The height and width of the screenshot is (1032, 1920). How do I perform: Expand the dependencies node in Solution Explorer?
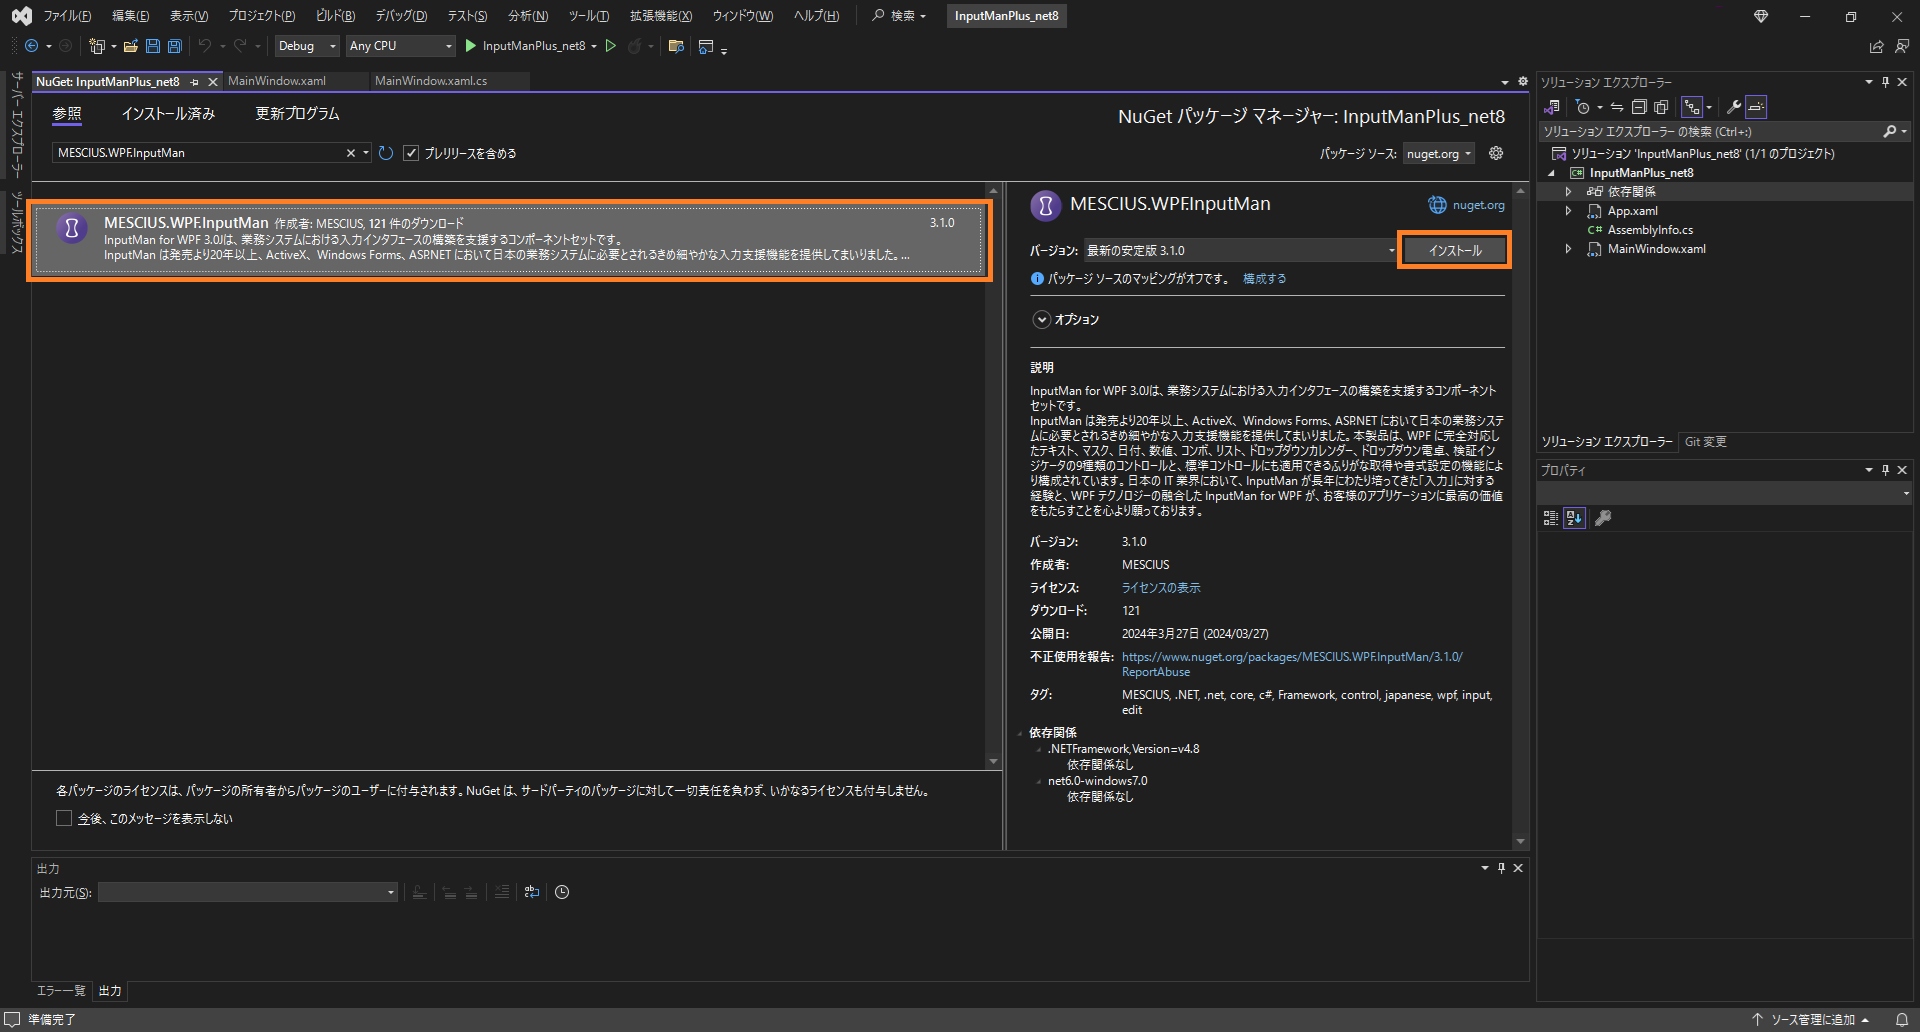coord(1568,192)
